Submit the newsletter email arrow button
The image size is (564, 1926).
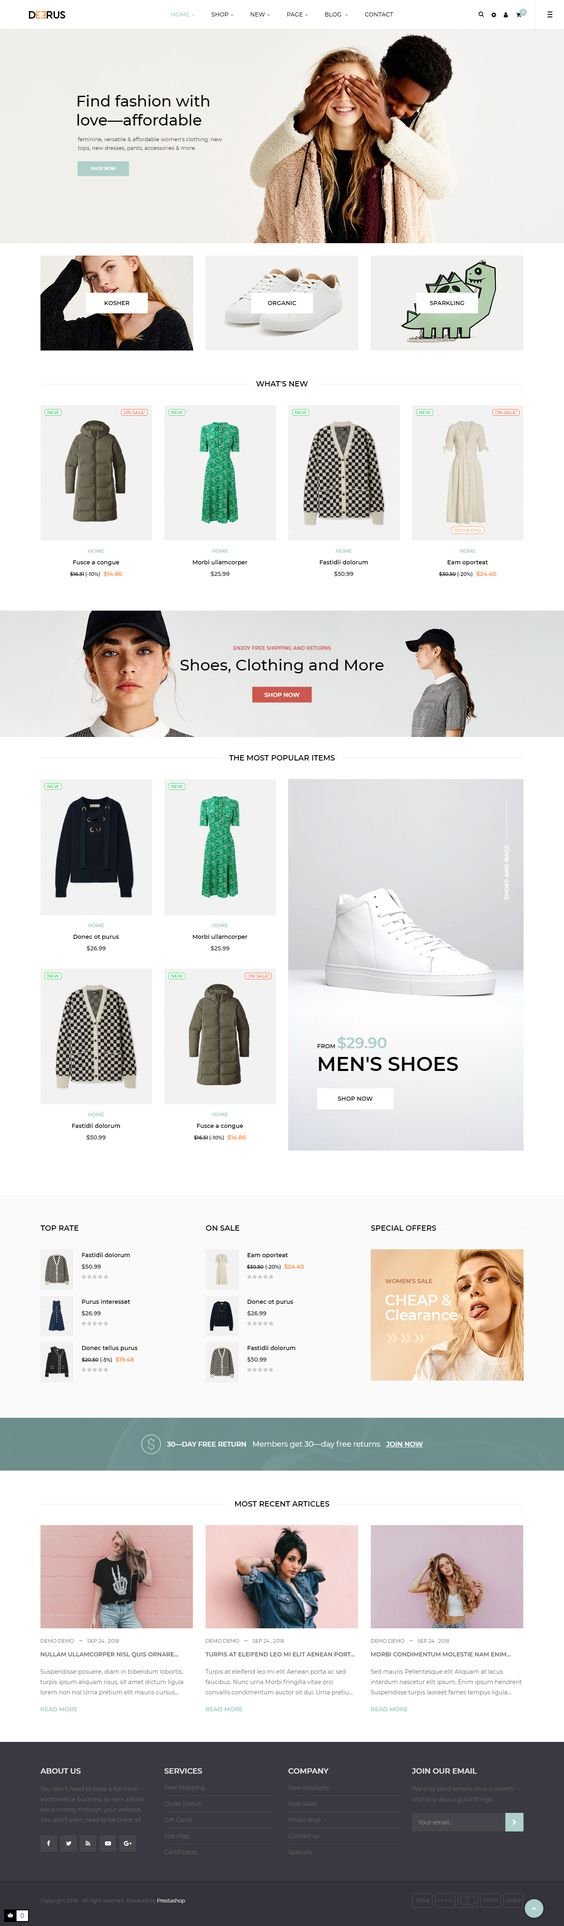(514, 1822)
